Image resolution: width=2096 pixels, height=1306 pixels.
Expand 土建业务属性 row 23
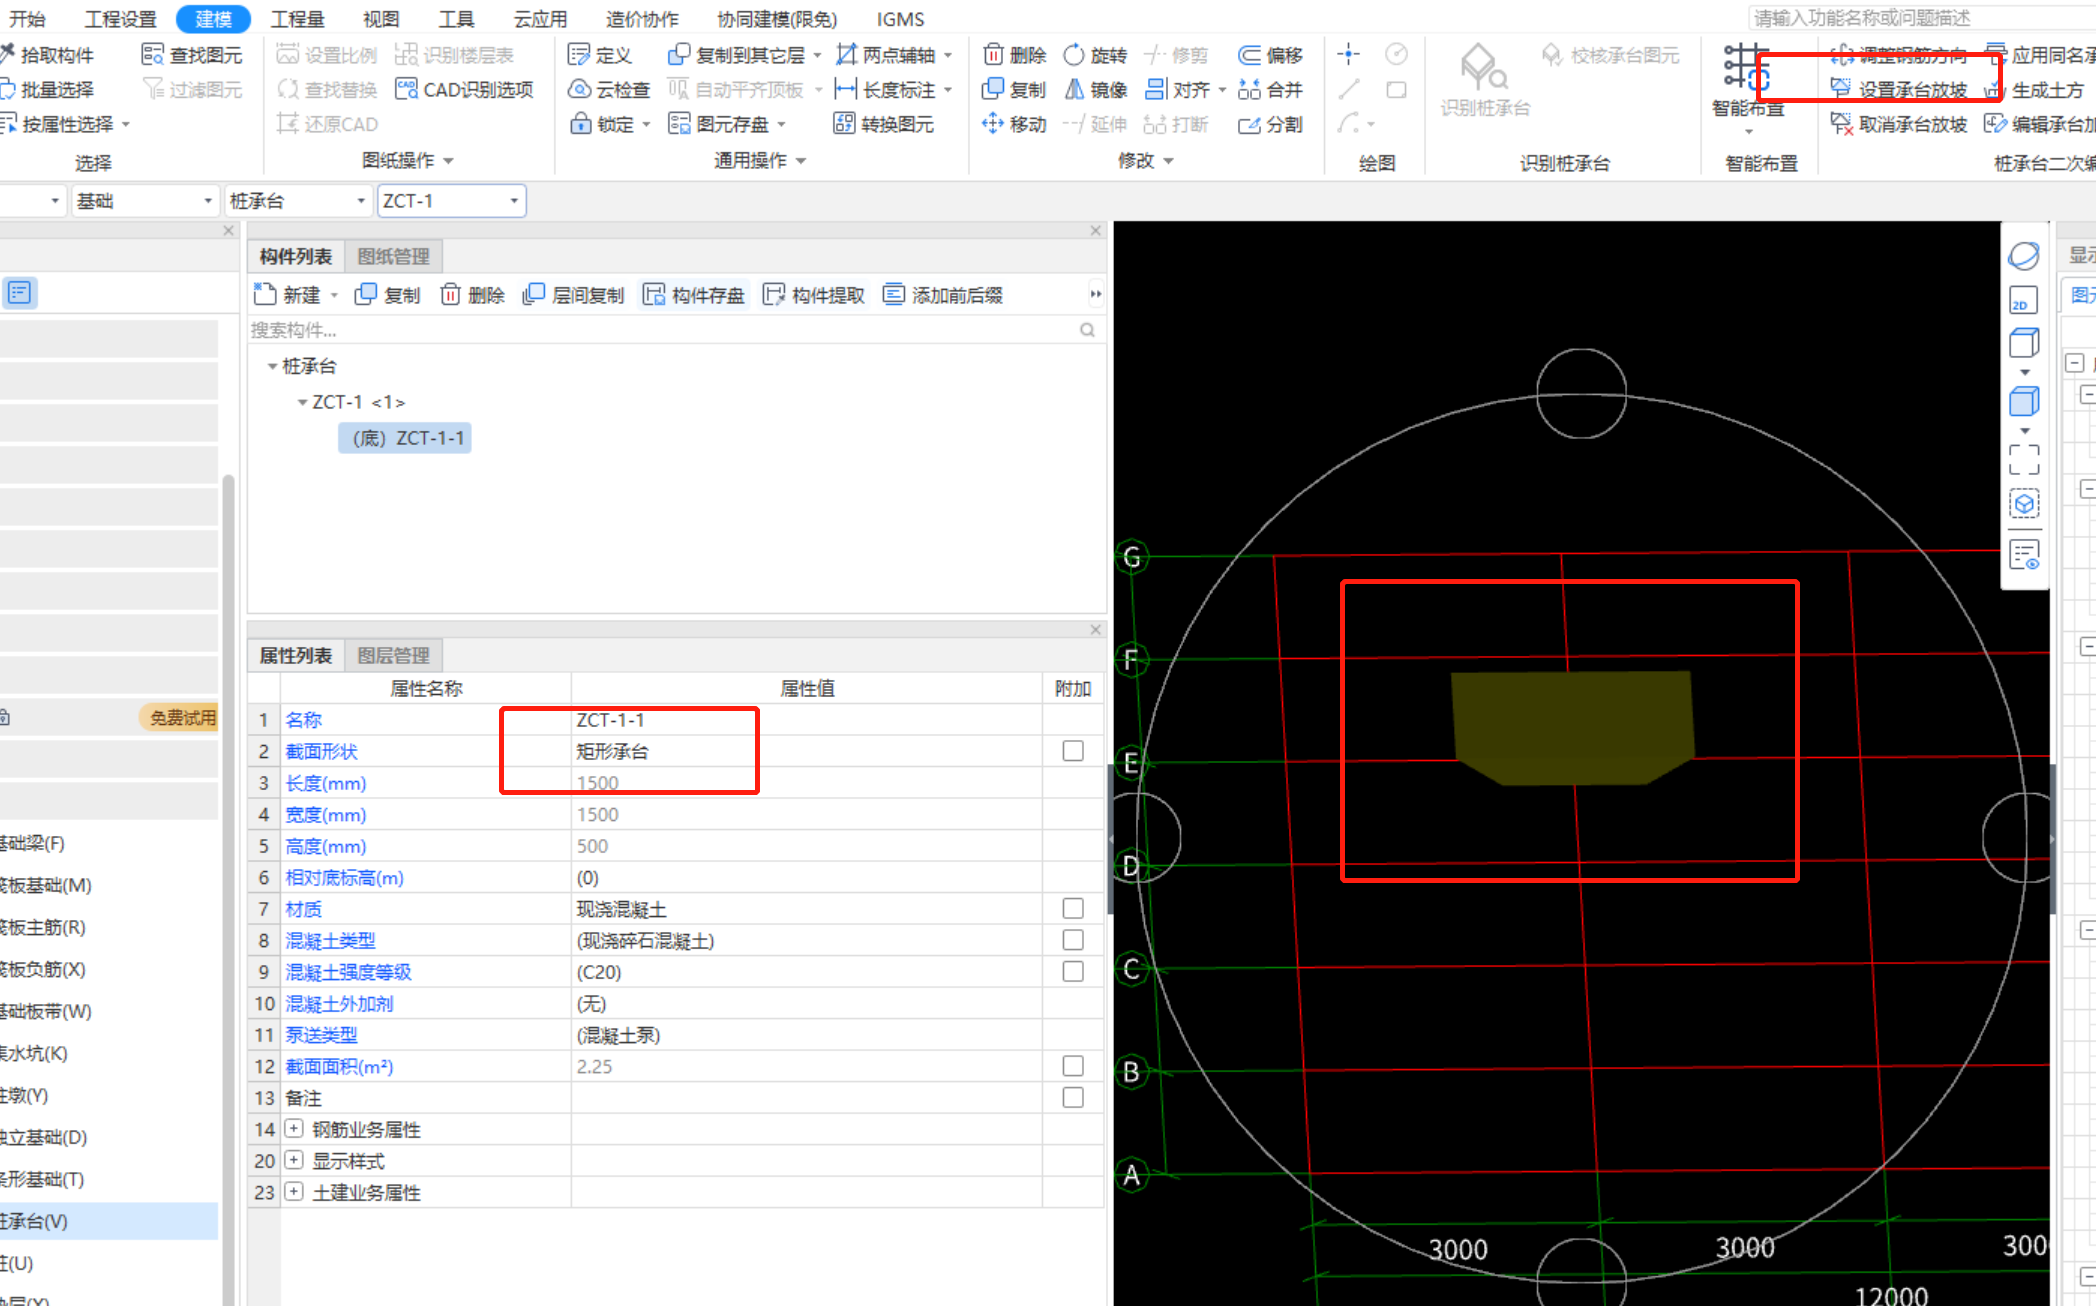tap(293, 1190)
